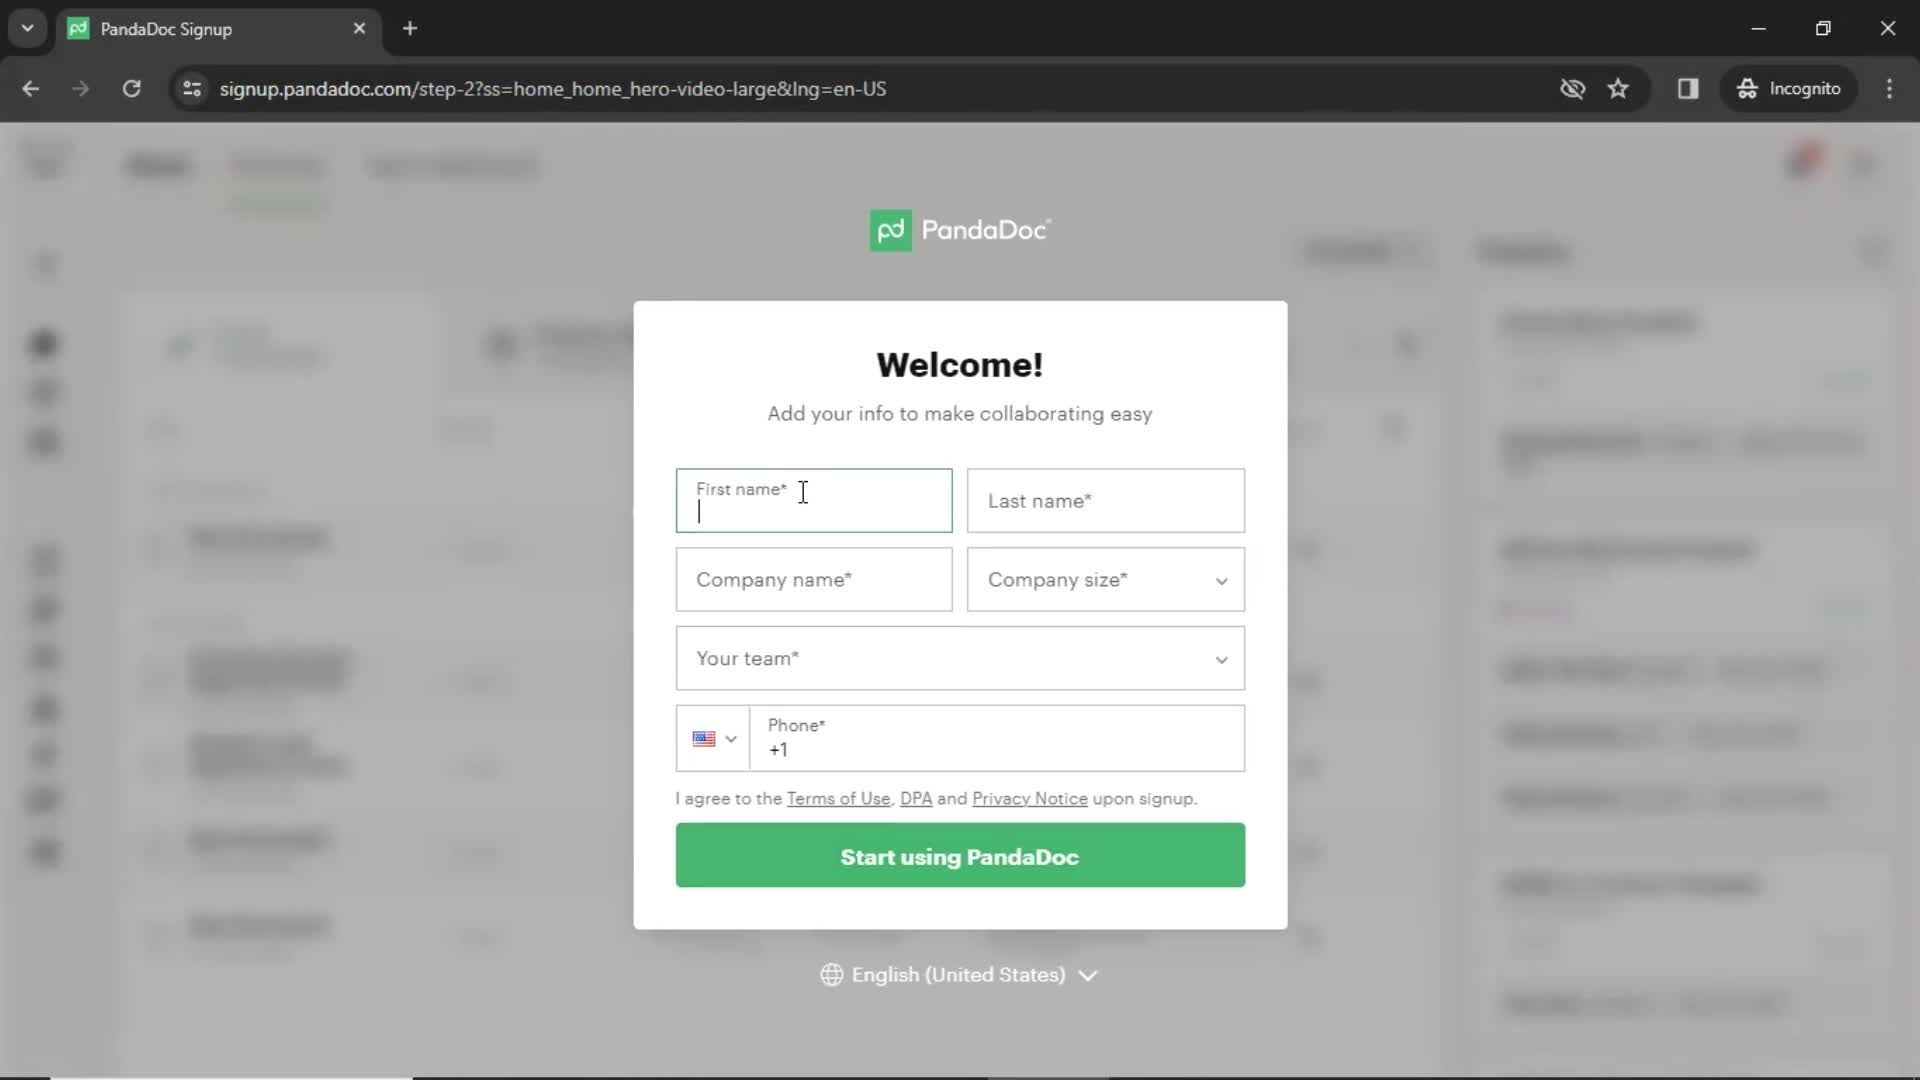This screenshot has height=1080, width=1920.
Task: Click the DPA link
Action: [915, 798]
